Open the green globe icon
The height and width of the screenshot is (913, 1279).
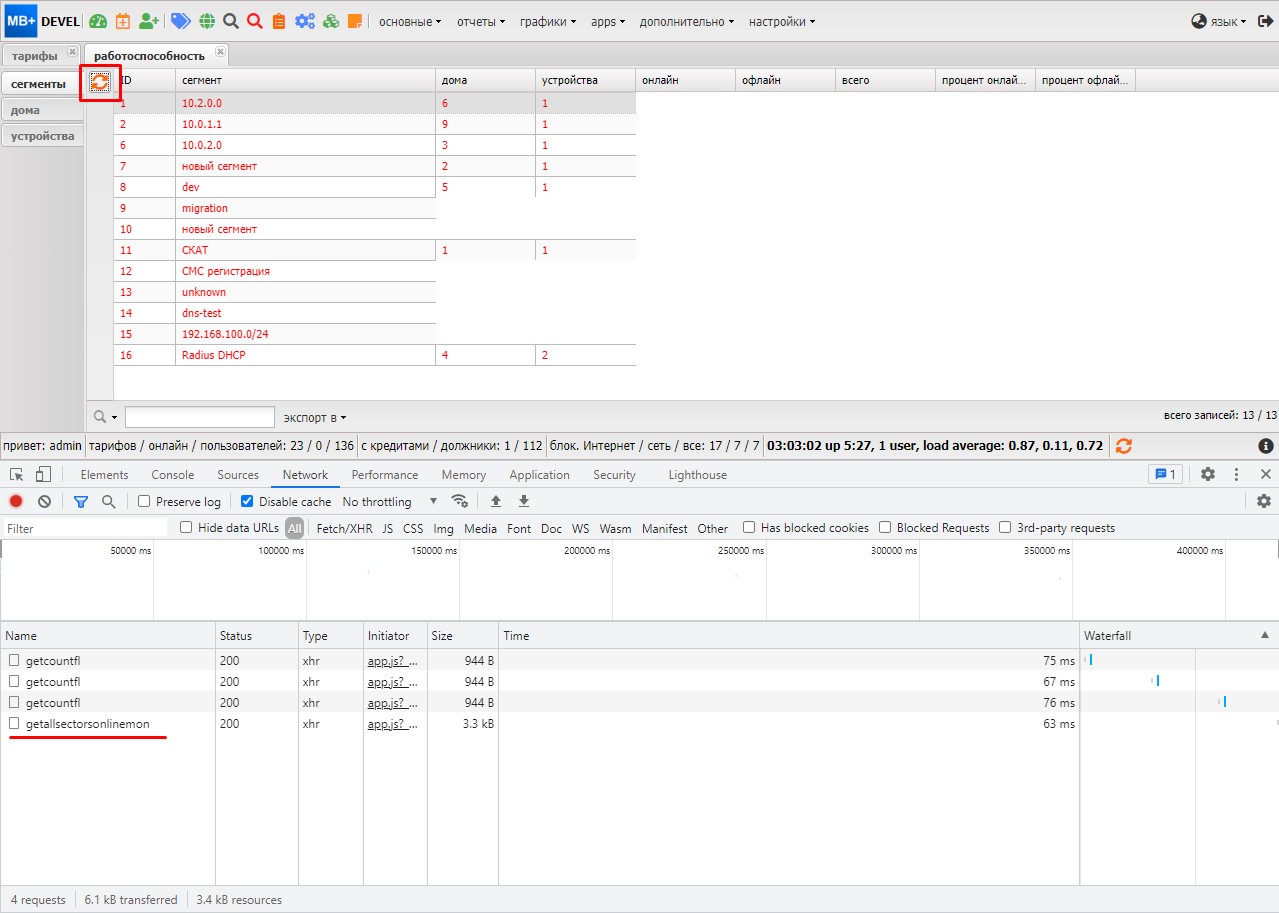[x=207, y=21]
